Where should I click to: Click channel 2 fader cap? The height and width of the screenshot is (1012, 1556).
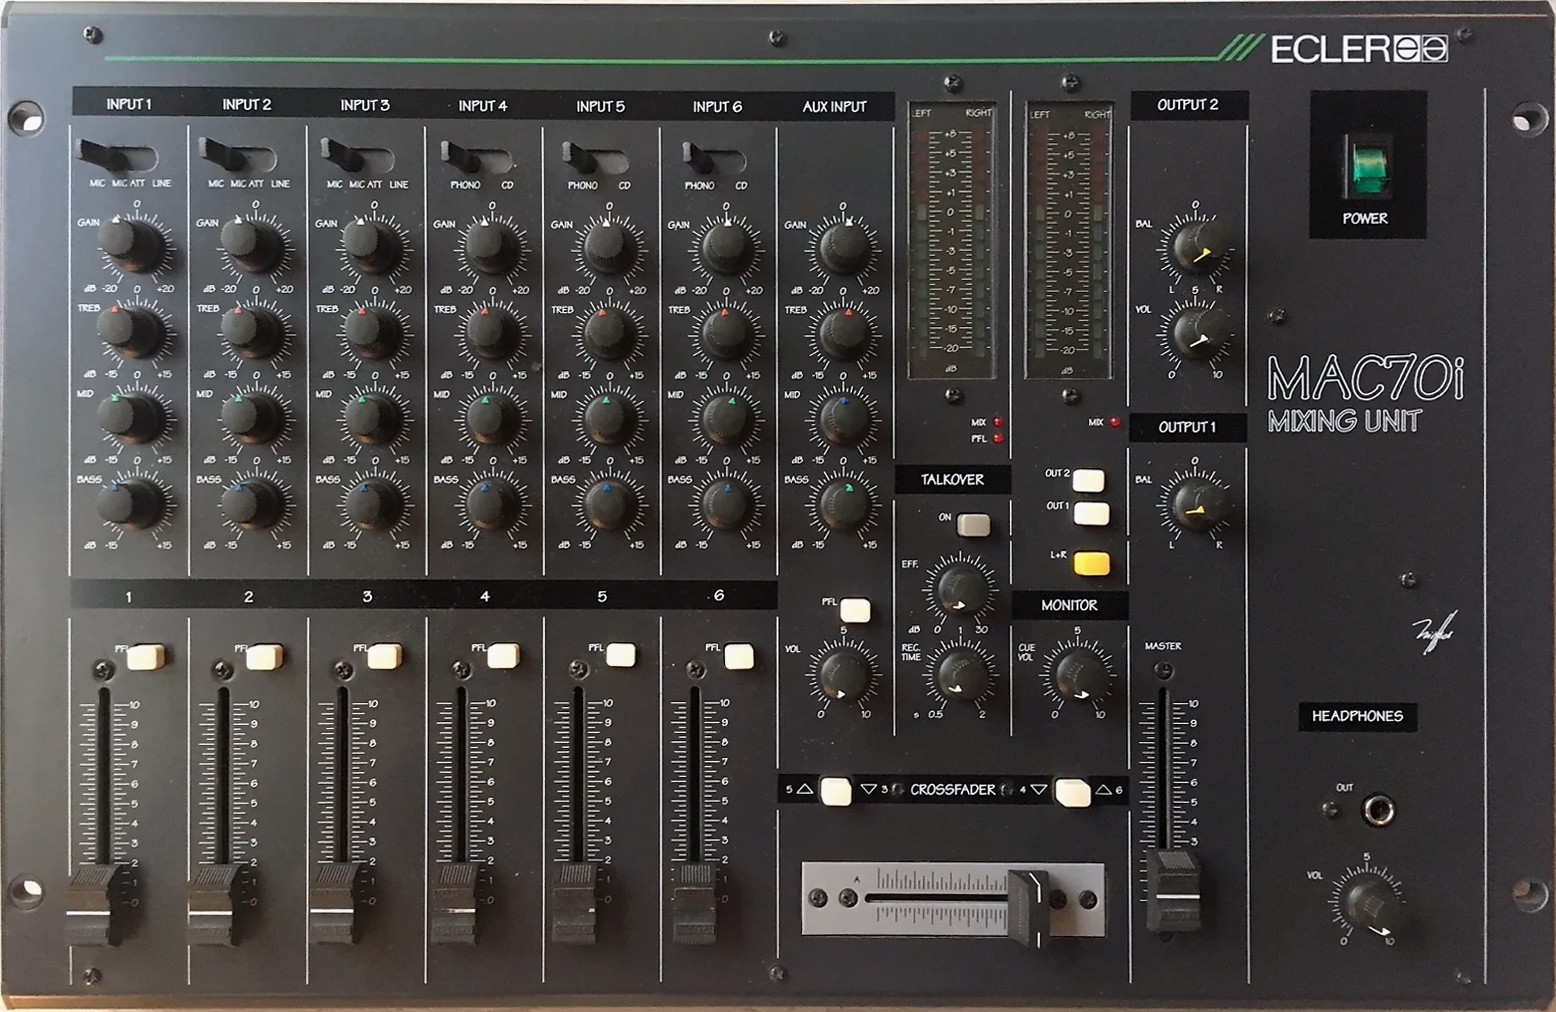[216, 903]
